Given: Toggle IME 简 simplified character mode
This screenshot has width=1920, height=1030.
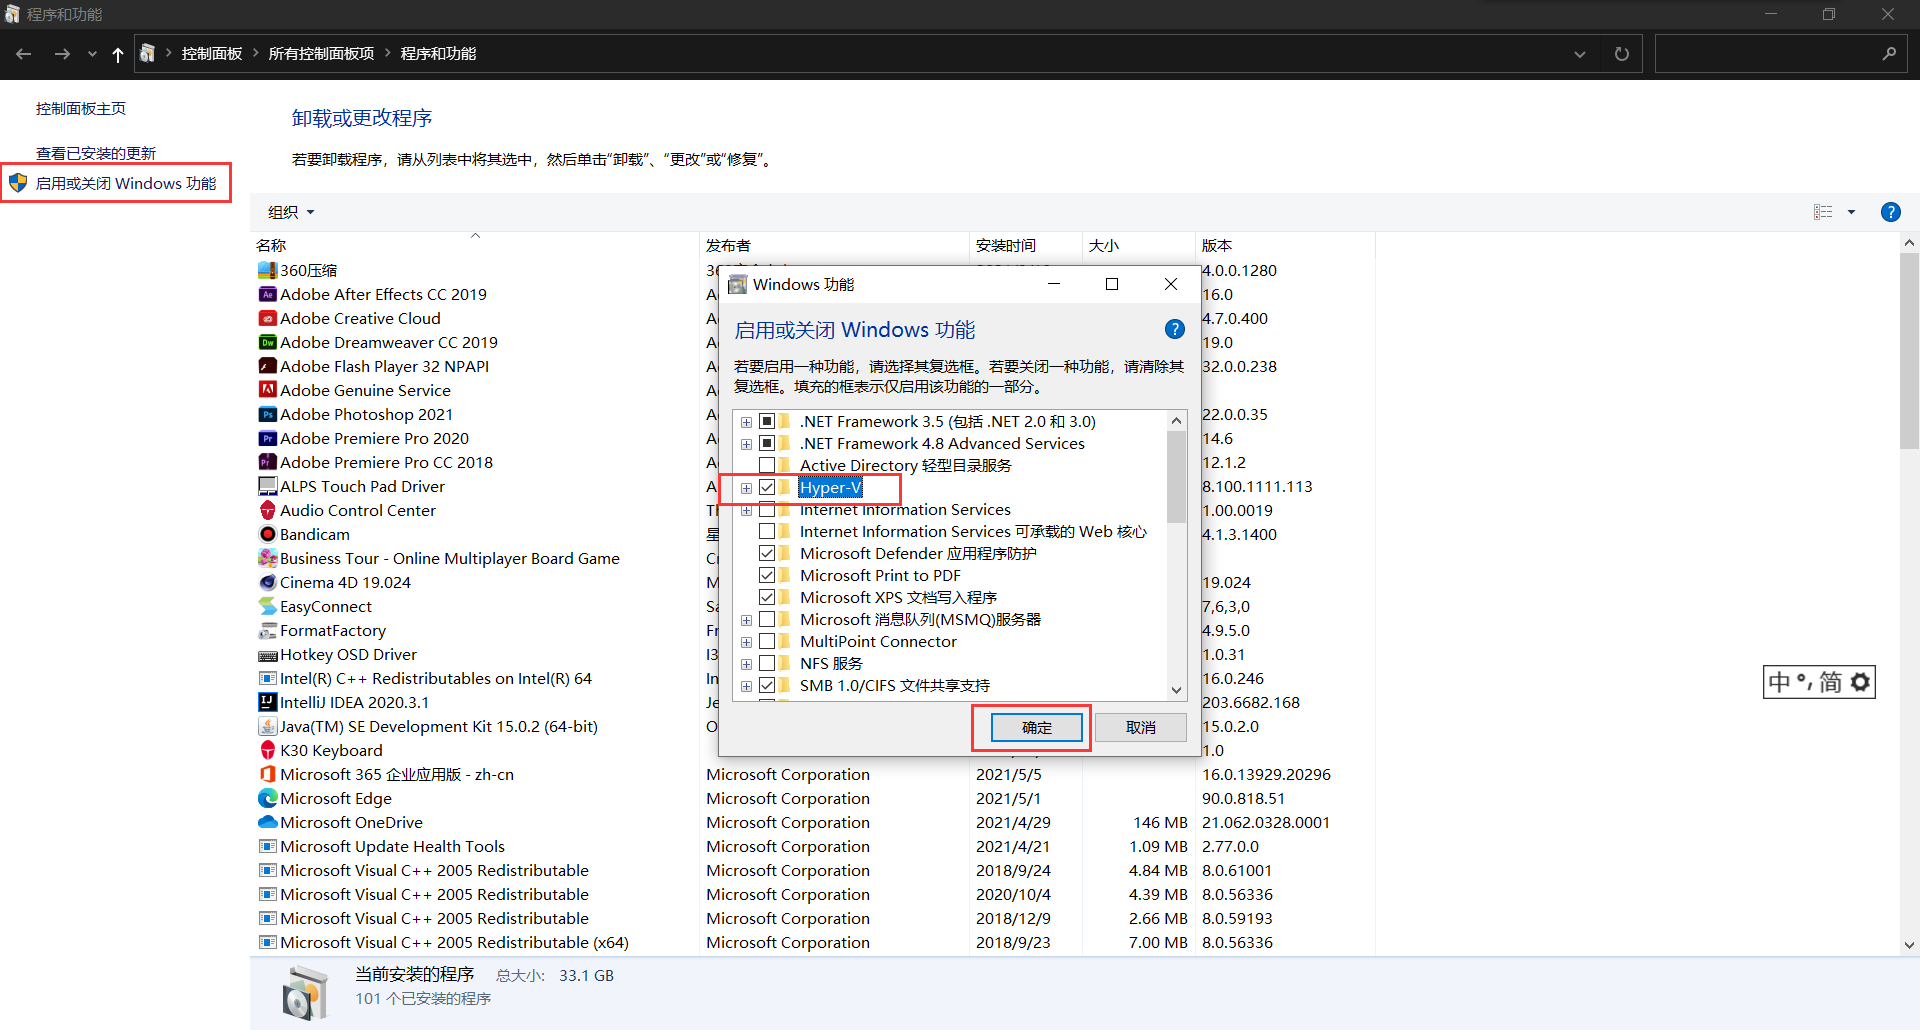Looking at the screenshot, I should click(x=1830, y=682).
